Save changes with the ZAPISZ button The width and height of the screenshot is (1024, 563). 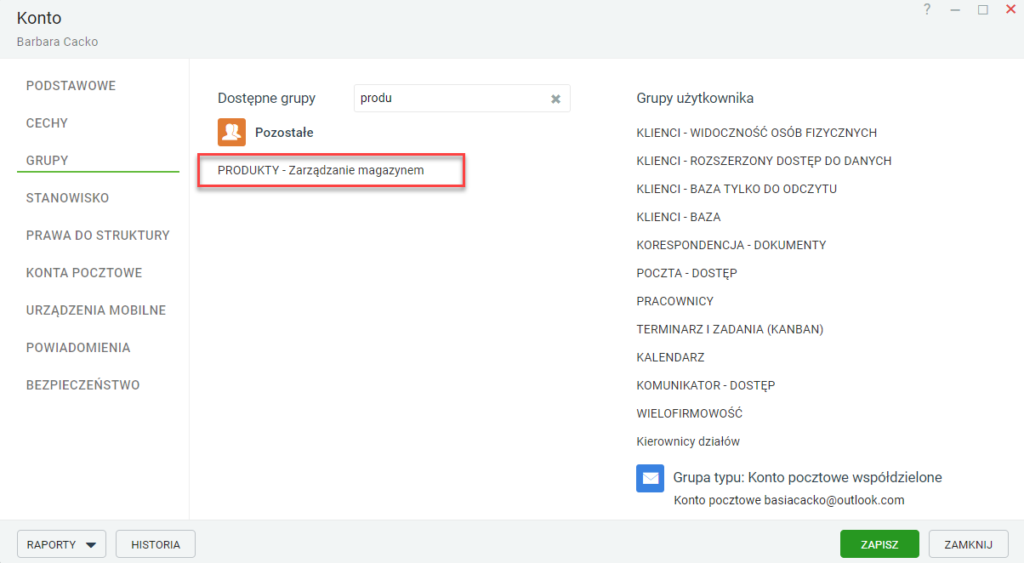[x=880, y=544]
